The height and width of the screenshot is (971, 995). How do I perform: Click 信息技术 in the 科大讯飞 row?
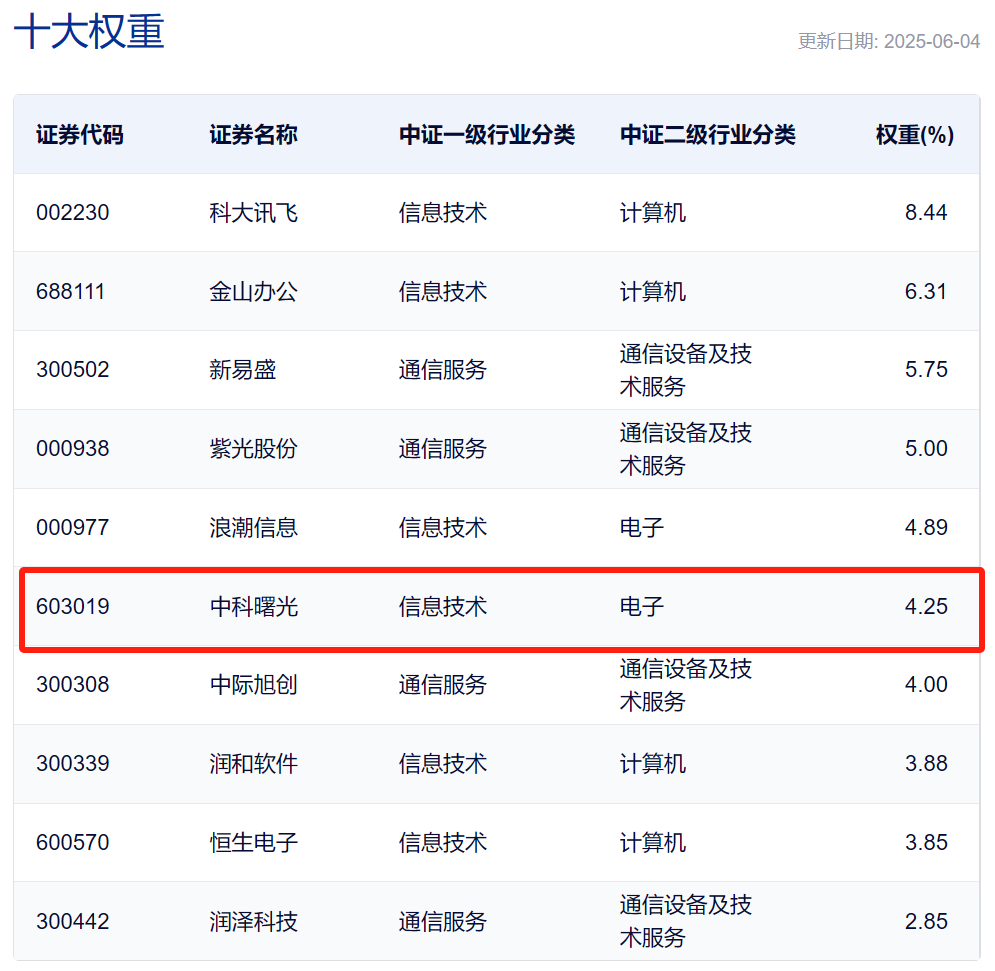442,213
